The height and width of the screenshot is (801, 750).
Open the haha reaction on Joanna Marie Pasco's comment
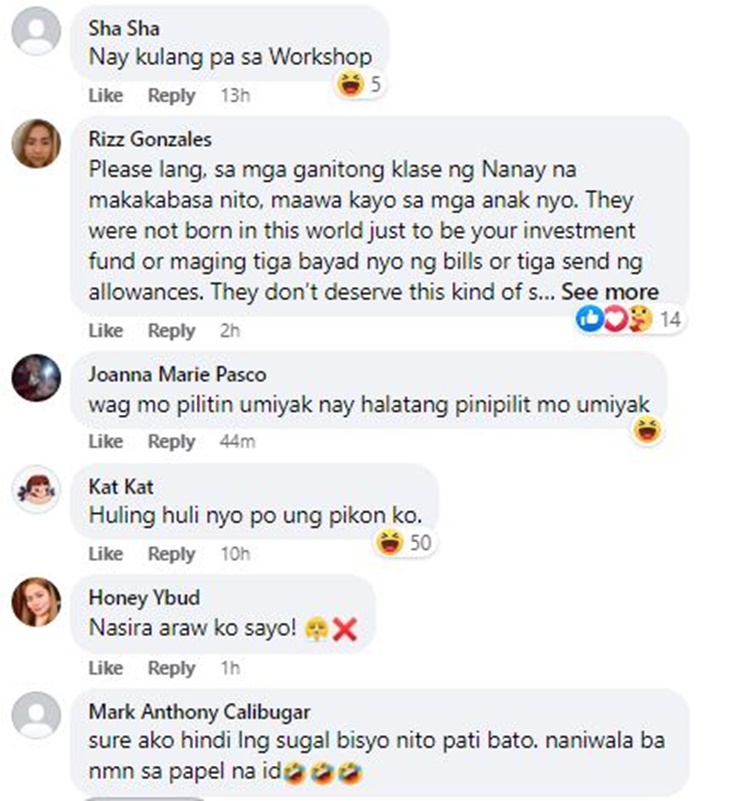647,429
